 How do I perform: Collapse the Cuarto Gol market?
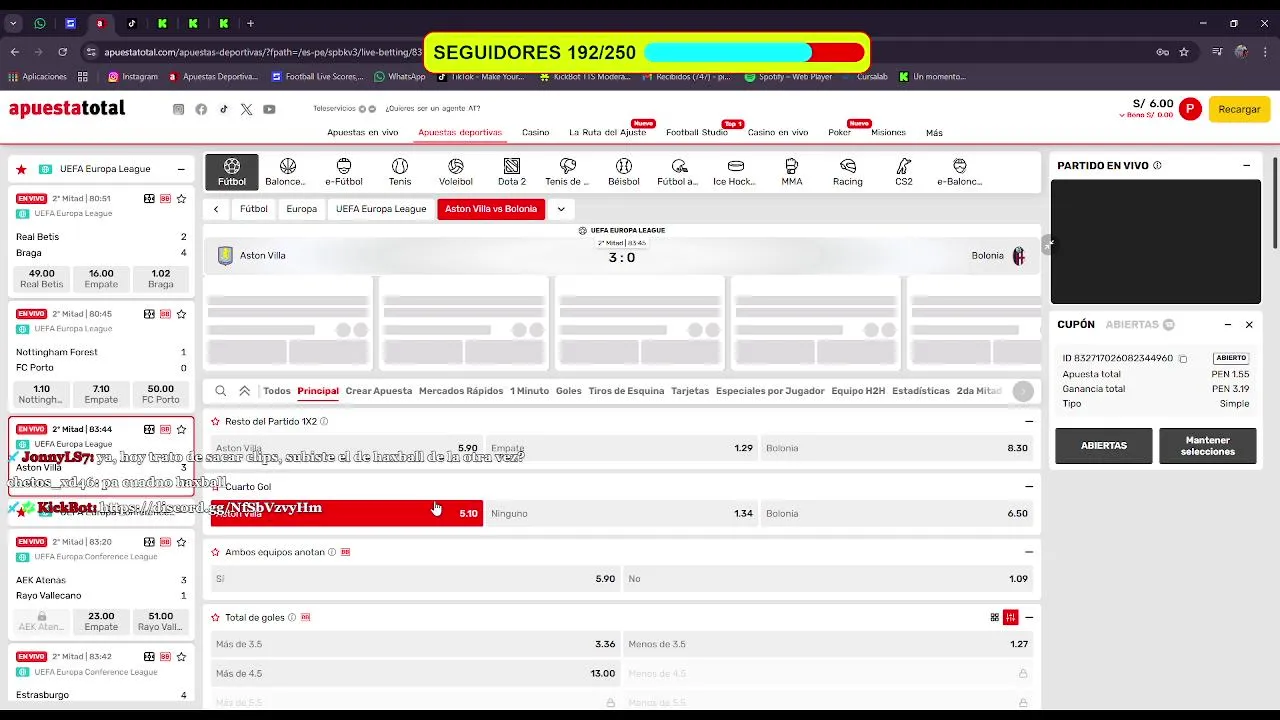pyautogui.click(x=1029, y=487)
